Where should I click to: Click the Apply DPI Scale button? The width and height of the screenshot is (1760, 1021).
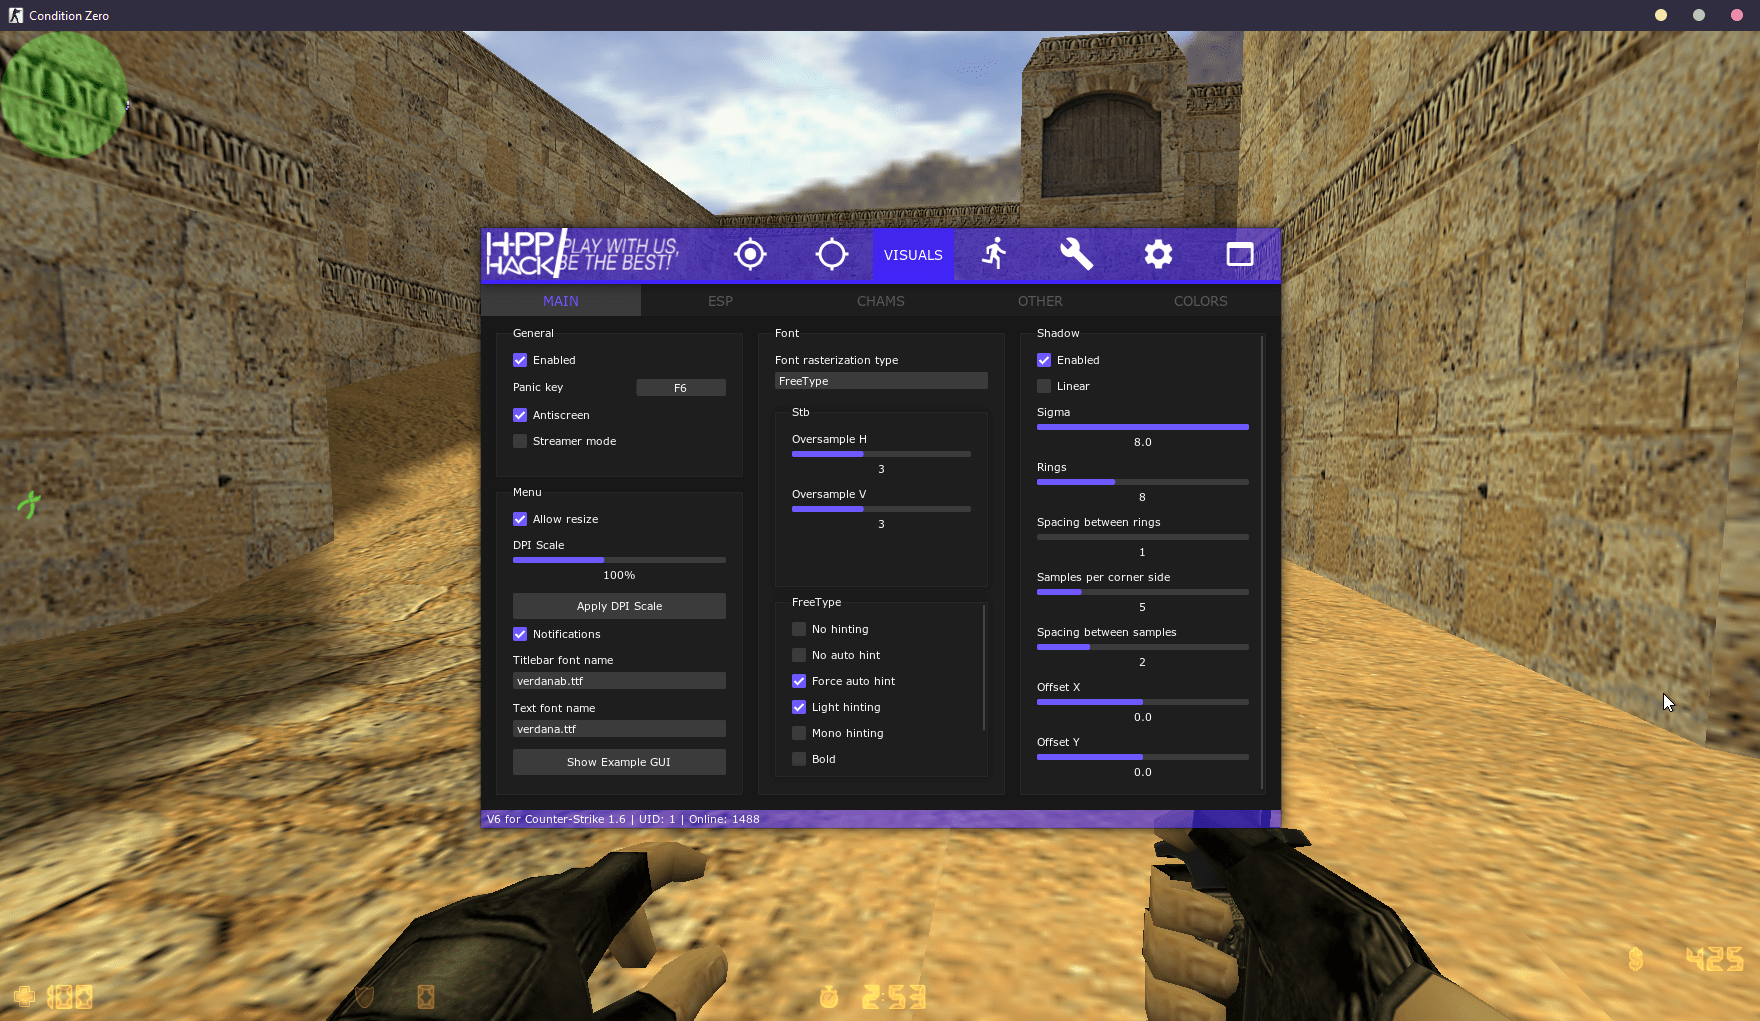[x=619, y=606]
